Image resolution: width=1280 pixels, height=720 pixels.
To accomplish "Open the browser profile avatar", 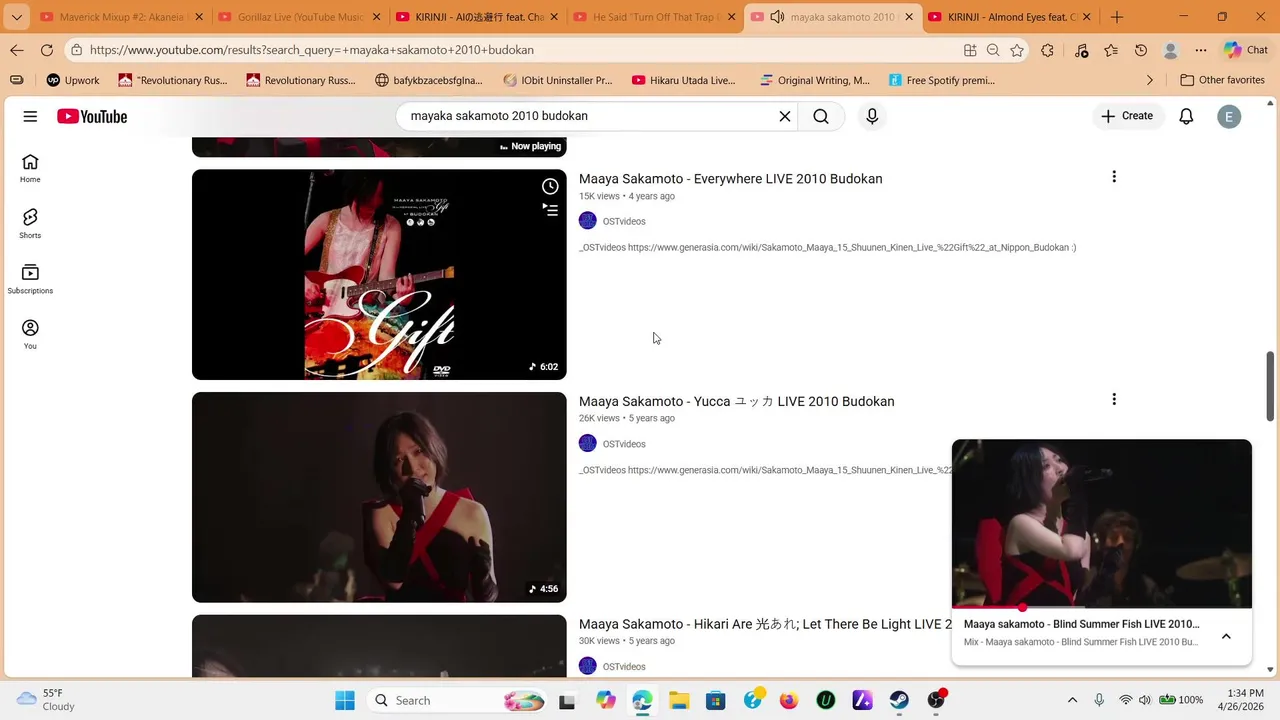I will click(1171, 50).
